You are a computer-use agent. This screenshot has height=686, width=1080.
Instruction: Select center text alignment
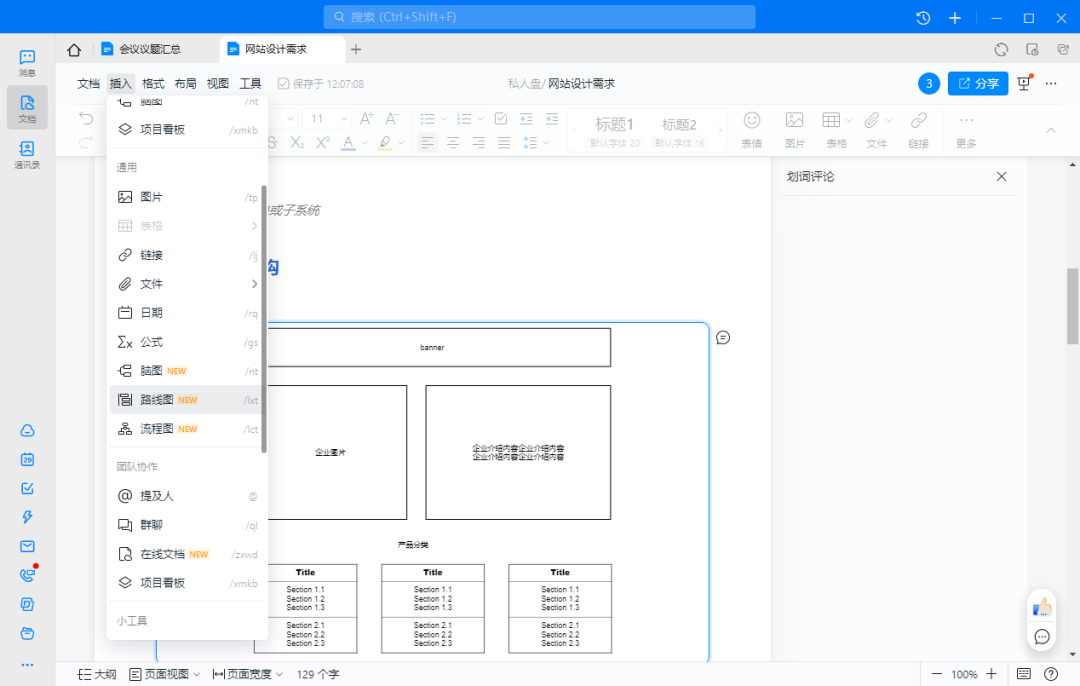453,143
